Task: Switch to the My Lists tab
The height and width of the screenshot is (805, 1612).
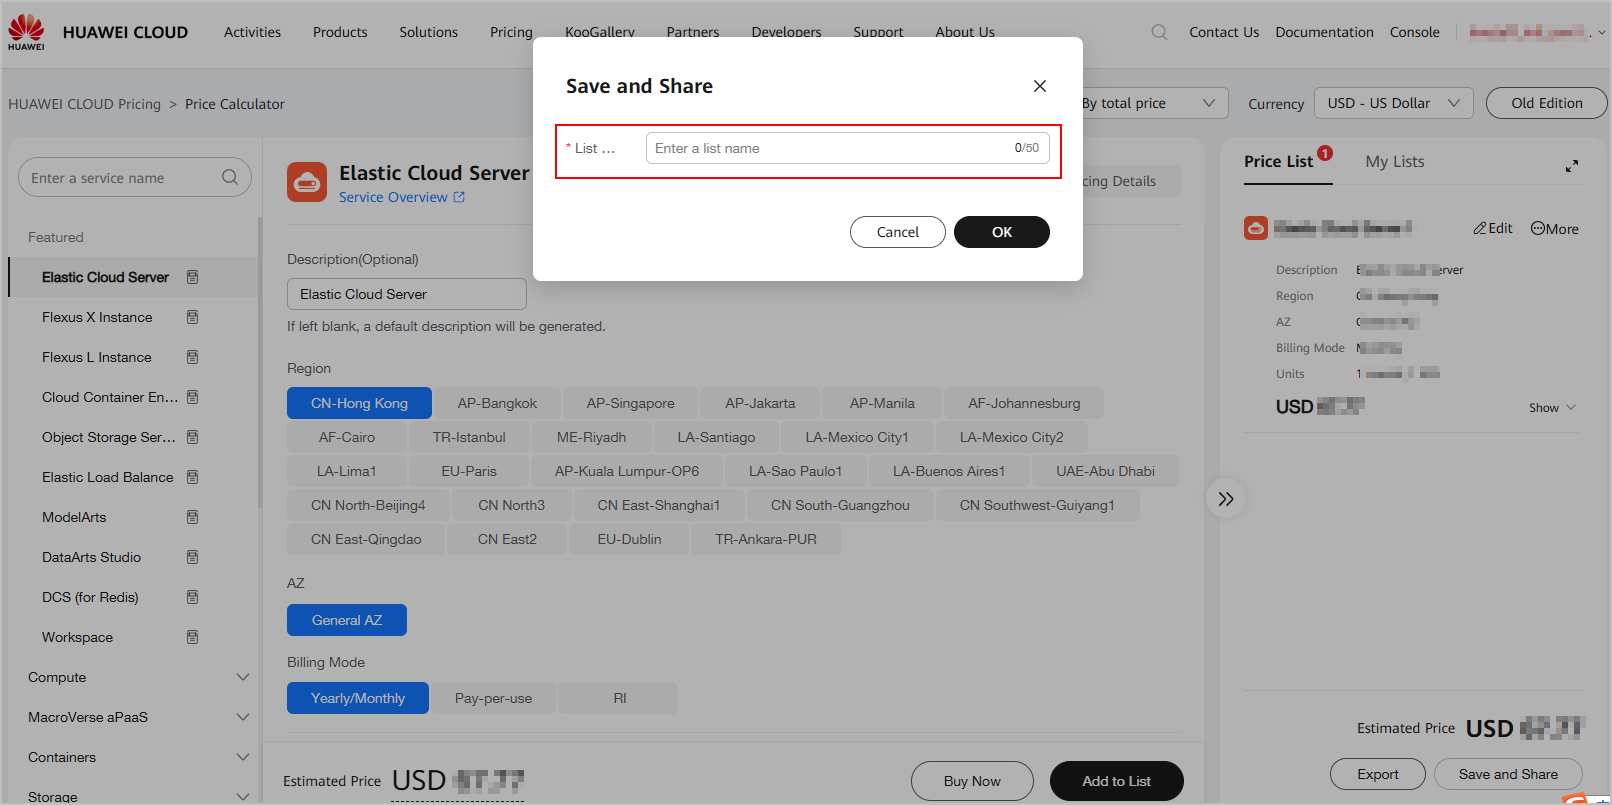Action: tap(1395, 161)
